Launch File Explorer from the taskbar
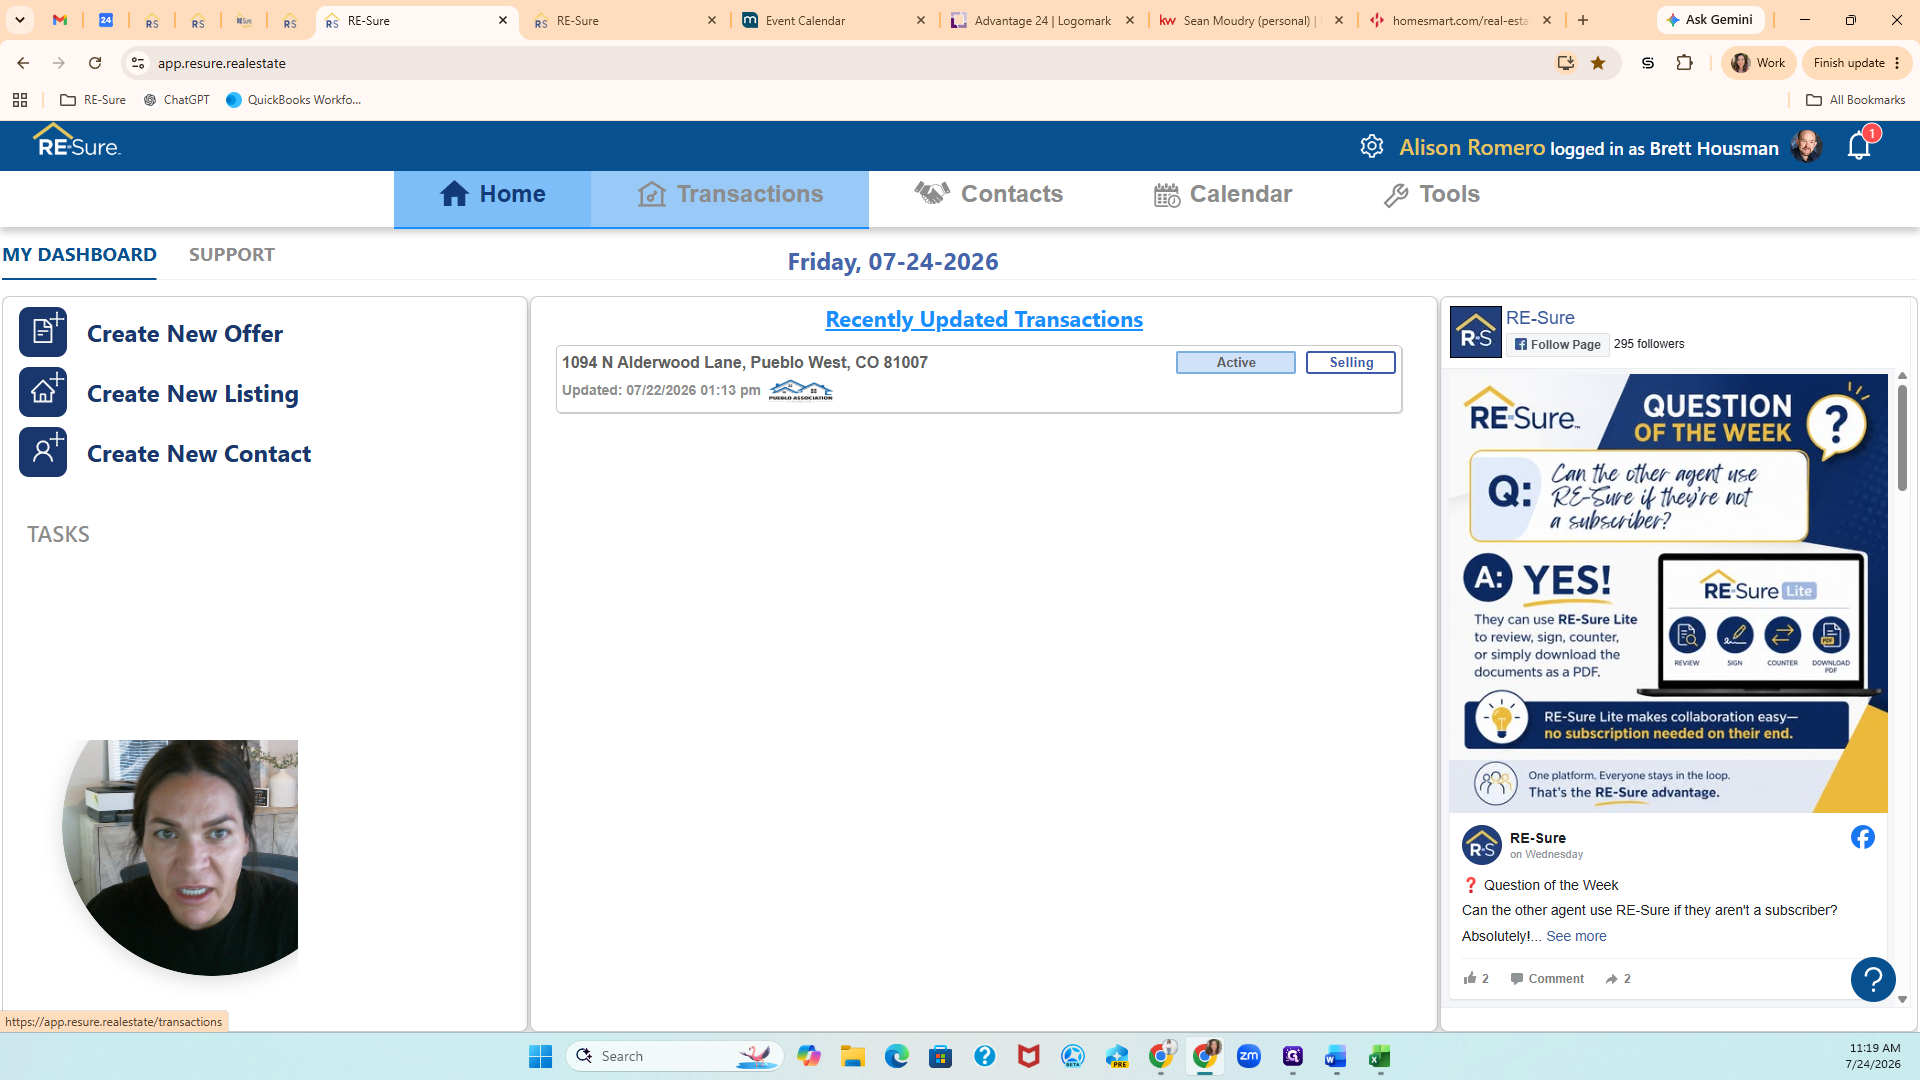The height and width of the screenshot is (1080, 1920). coord(853,1056)
